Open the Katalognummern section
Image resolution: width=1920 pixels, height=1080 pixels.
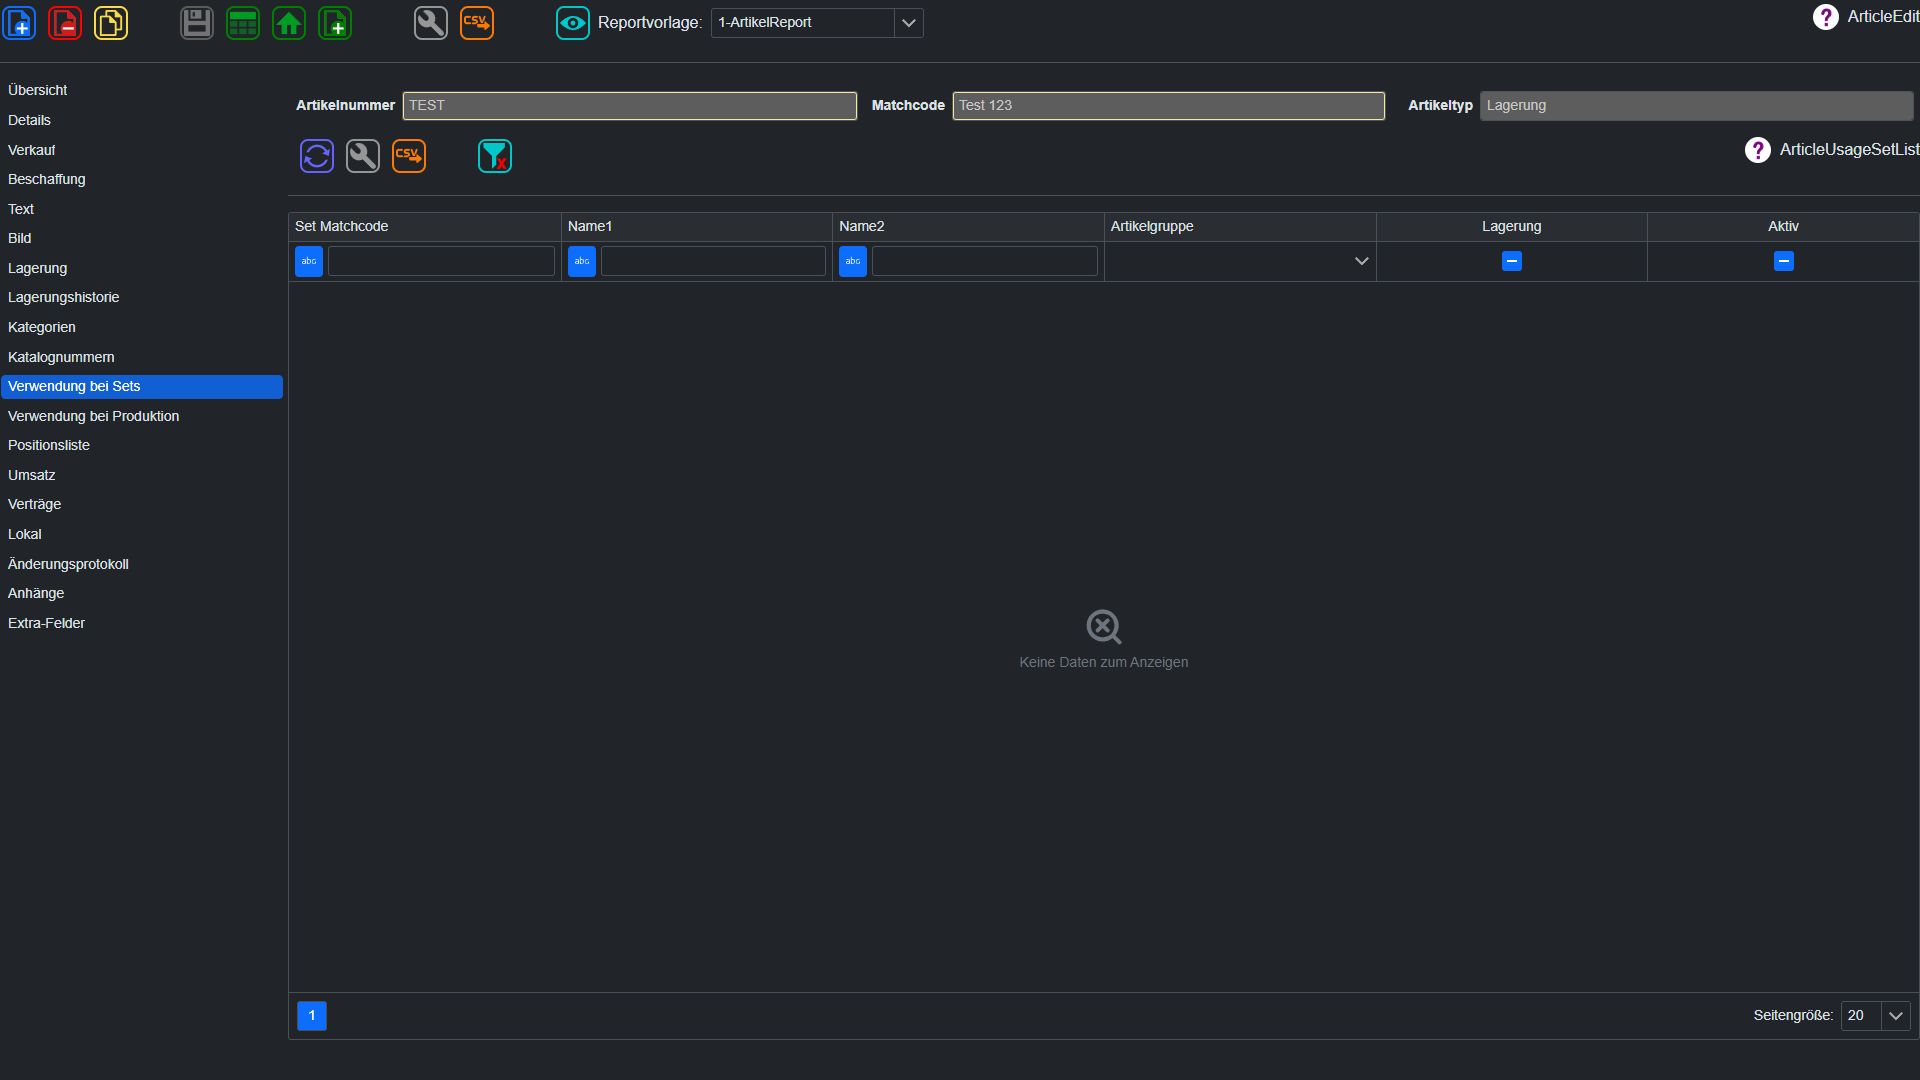pyautogui.click(x=141, y=357)
